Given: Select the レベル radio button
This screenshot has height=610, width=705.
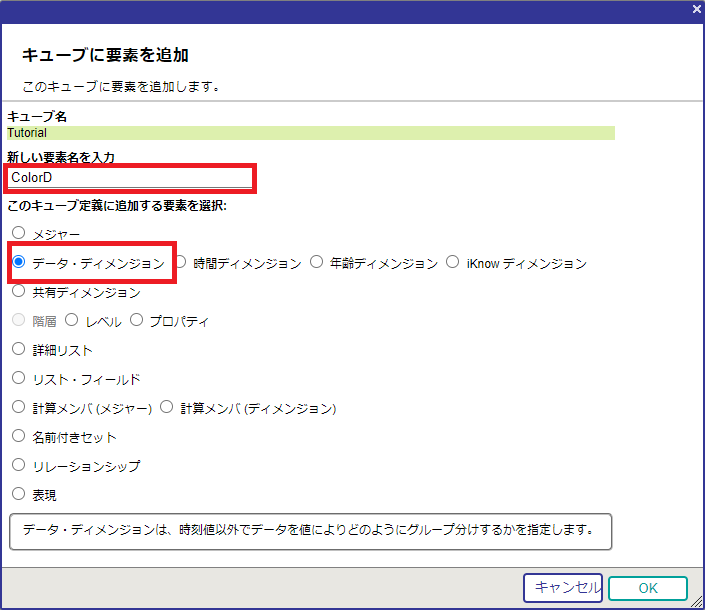Looking at the screenshot, I should coord(72,321).
